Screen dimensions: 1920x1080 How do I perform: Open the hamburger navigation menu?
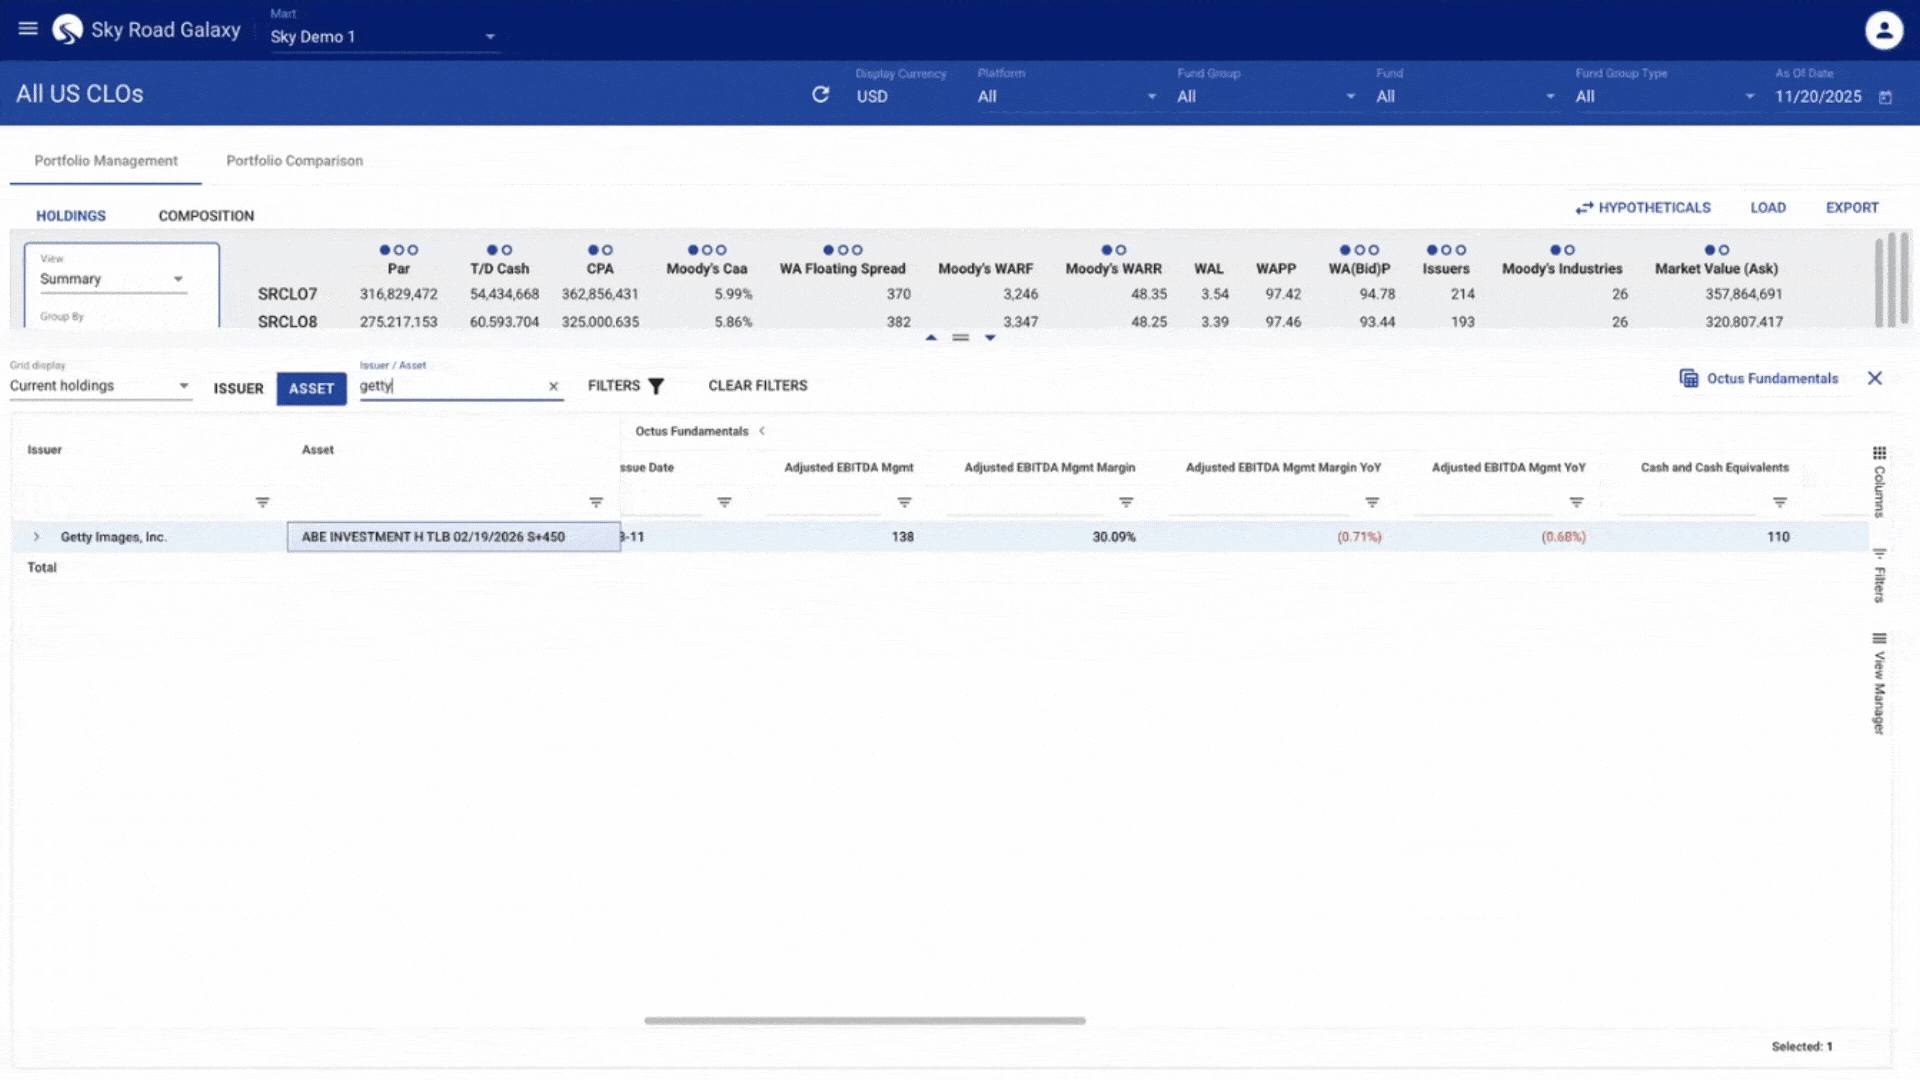pos(28,29)
